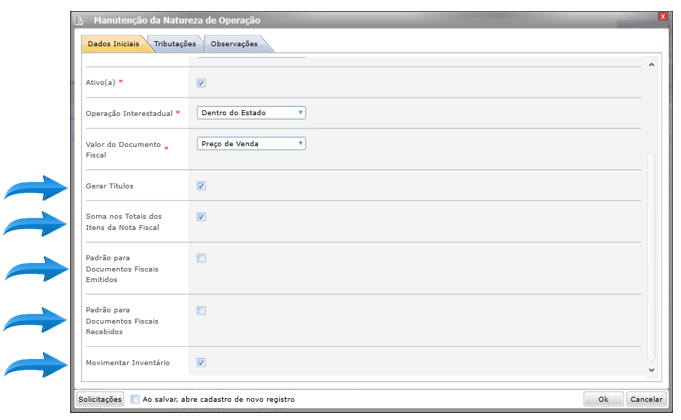681x420 pixels.
Task: Switch to the Observações tab
Action: tap(234, 44)
